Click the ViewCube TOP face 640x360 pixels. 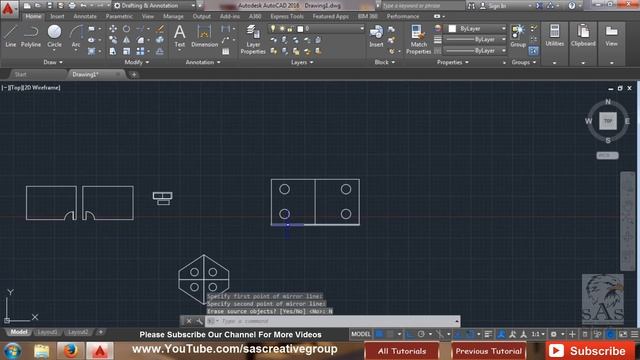[x=608, y=121]
